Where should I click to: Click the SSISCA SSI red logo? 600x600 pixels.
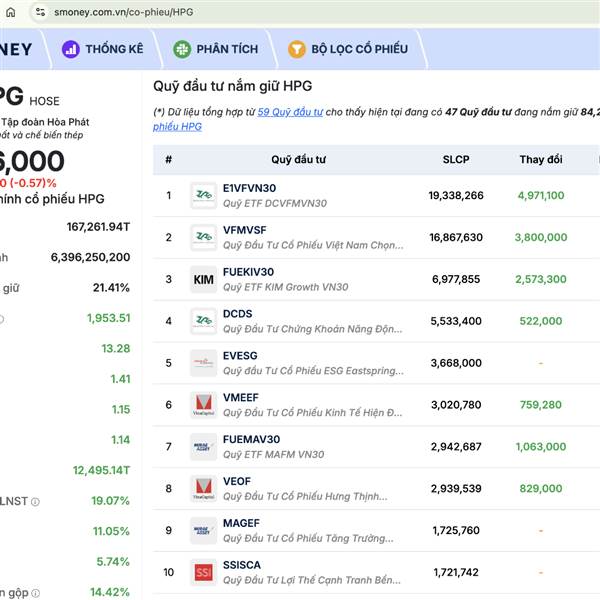(204, 572)
